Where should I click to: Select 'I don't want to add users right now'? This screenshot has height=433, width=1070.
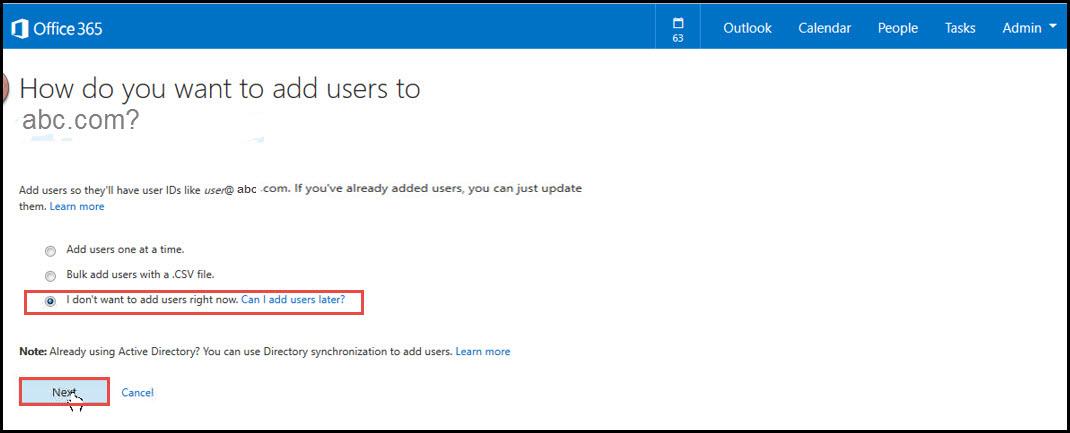(x=50, y=302)
